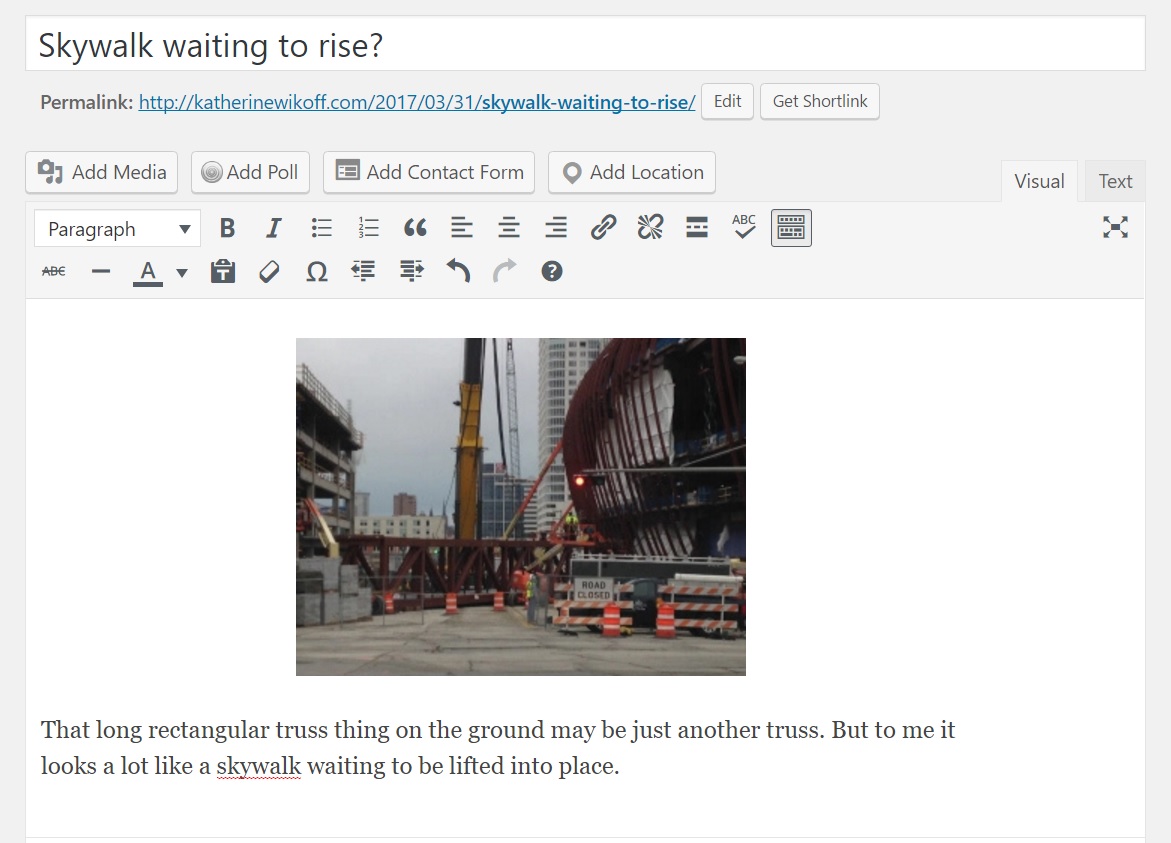Switch to the Text editor tab
Screen dimensions: 1171x843
pyautogui.click(x=1115, y=181)
